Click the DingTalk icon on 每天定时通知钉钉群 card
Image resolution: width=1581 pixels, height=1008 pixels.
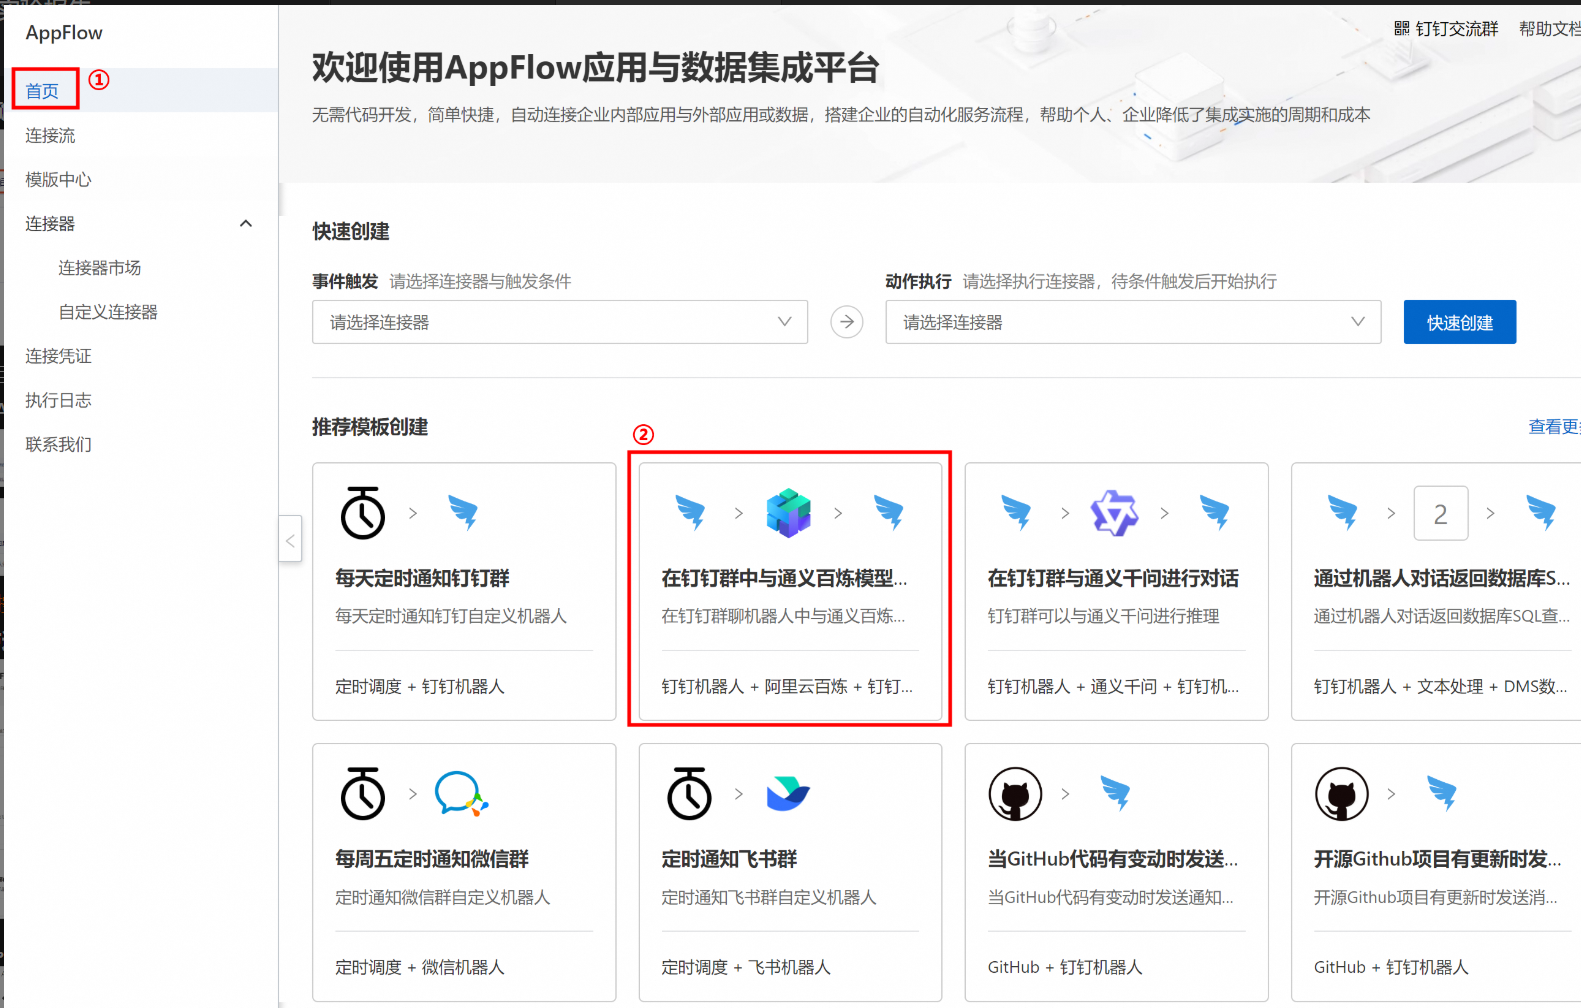coord(463,512)
